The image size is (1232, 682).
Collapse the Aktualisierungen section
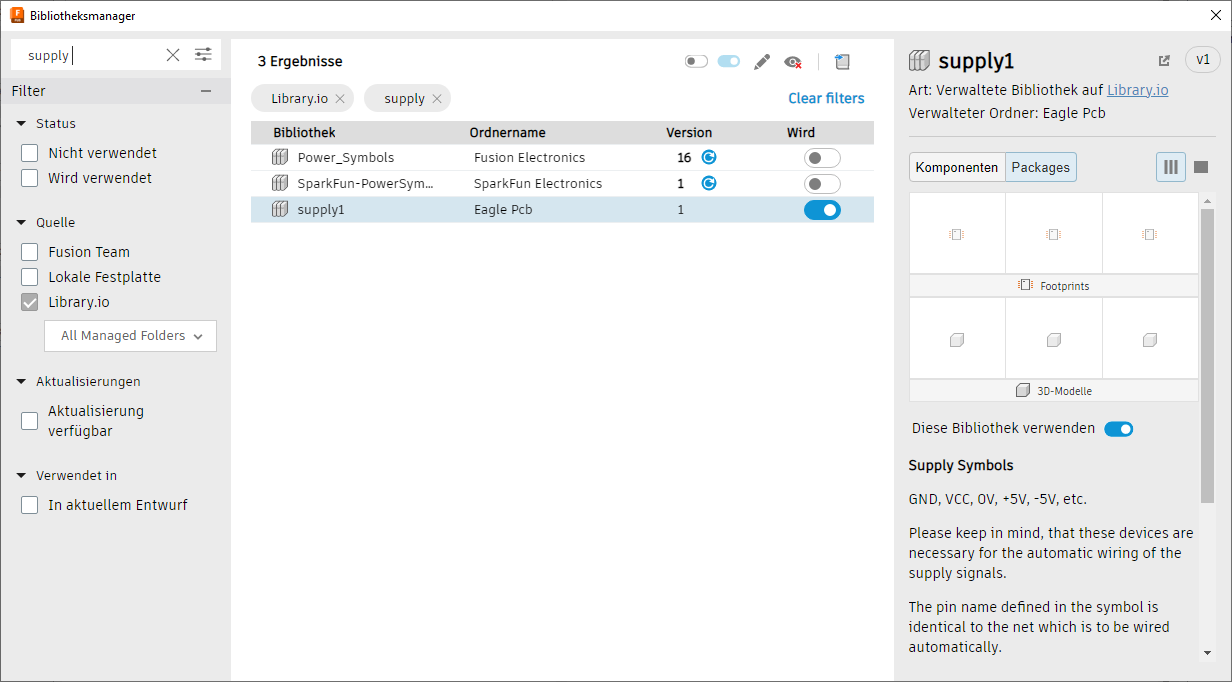[22, 381]
